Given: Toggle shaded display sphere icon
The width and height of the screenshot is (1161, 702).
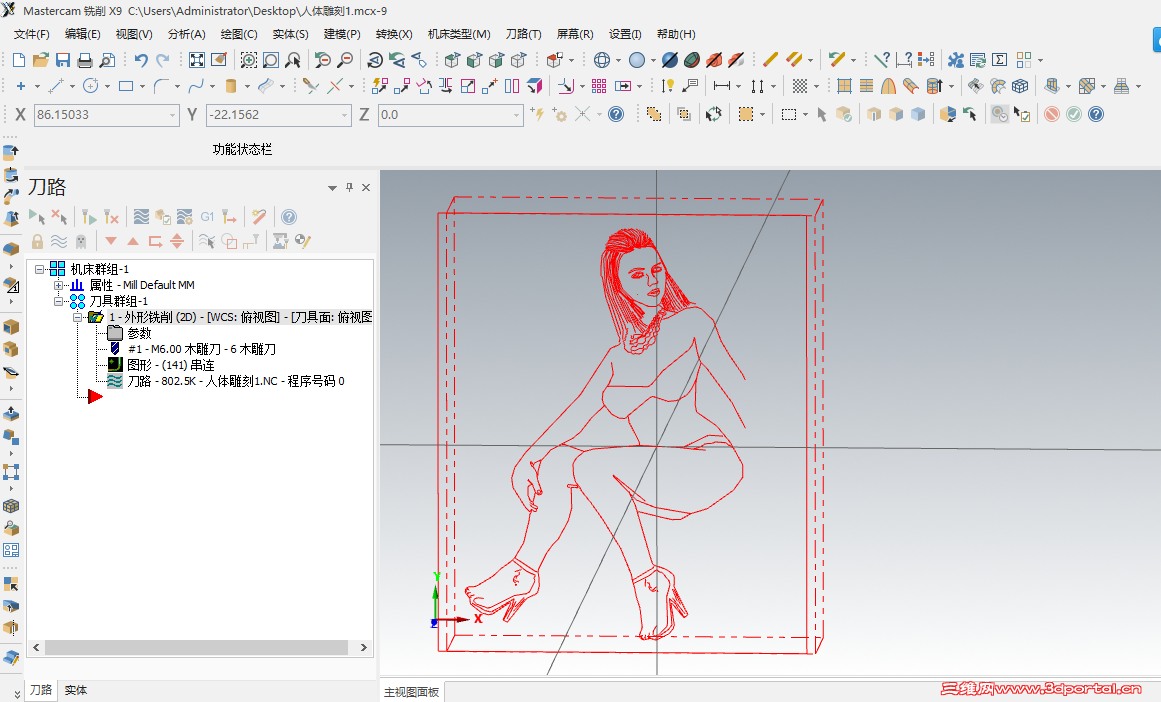Looking at the screenshot, I should 637,60.
